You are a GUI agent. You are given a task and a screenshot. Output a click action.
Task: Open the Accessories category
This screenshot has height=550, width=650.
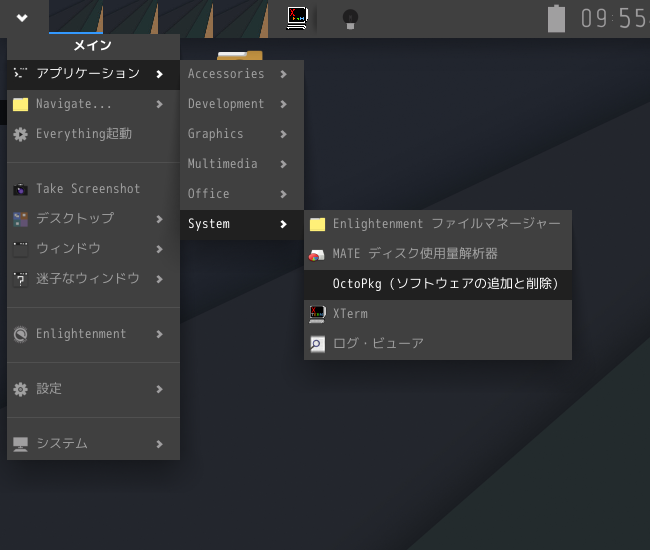point(242,74)
